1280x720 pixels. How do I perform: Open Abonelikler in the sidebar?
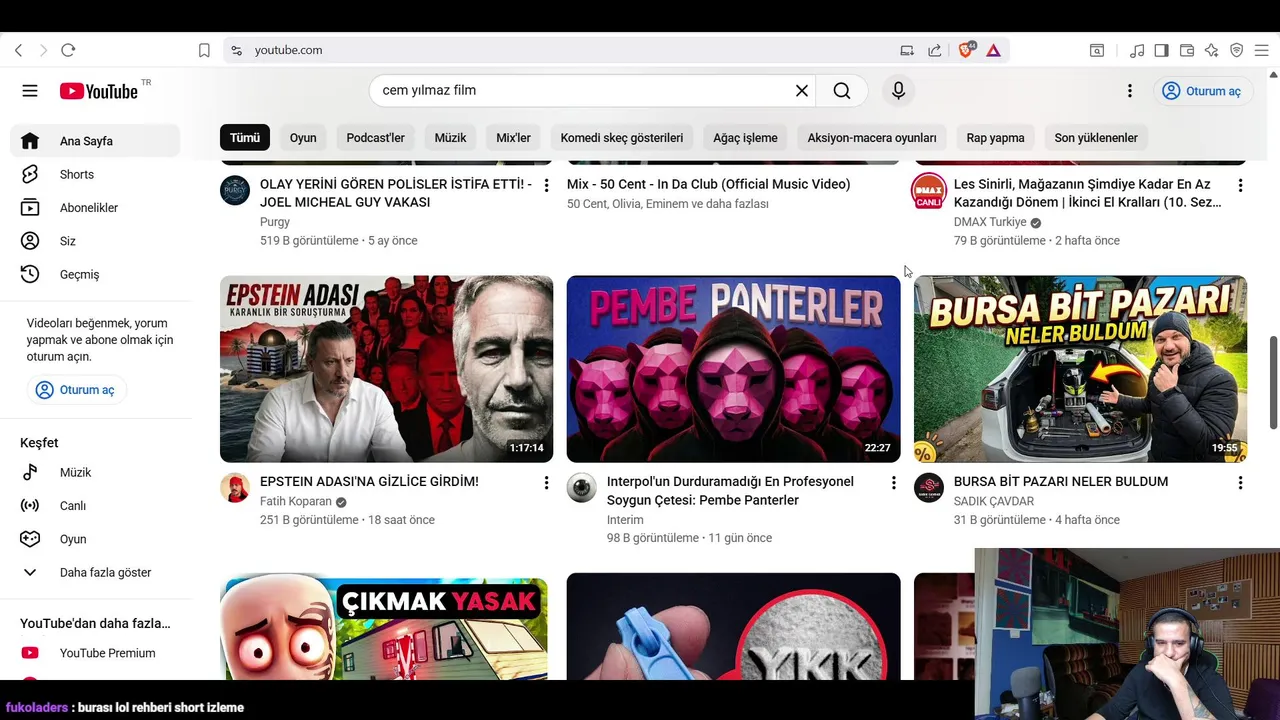95,208
